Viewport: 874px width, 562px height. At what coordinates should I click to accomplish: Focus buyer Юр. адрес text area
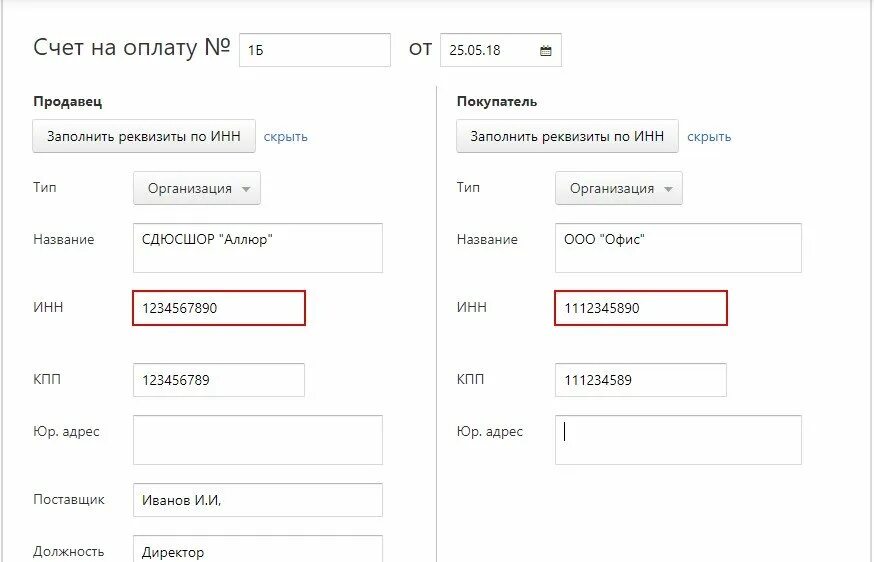pos(678,440)
